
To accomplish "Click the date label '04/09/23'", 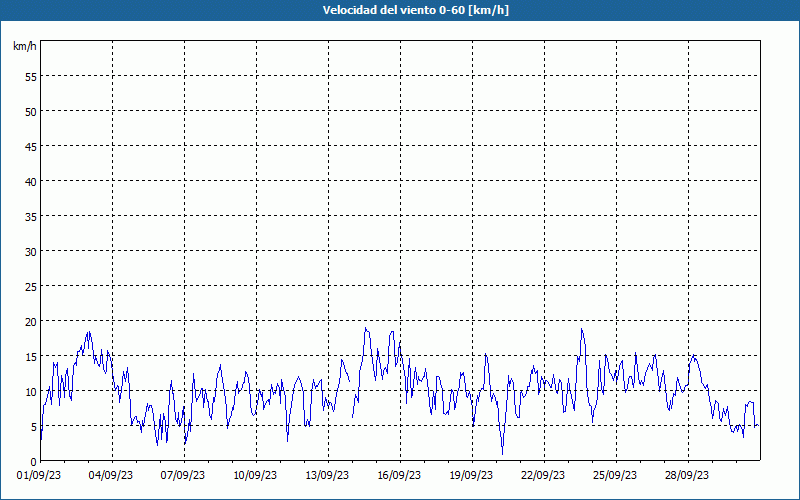I will click(x=111, y=476).
